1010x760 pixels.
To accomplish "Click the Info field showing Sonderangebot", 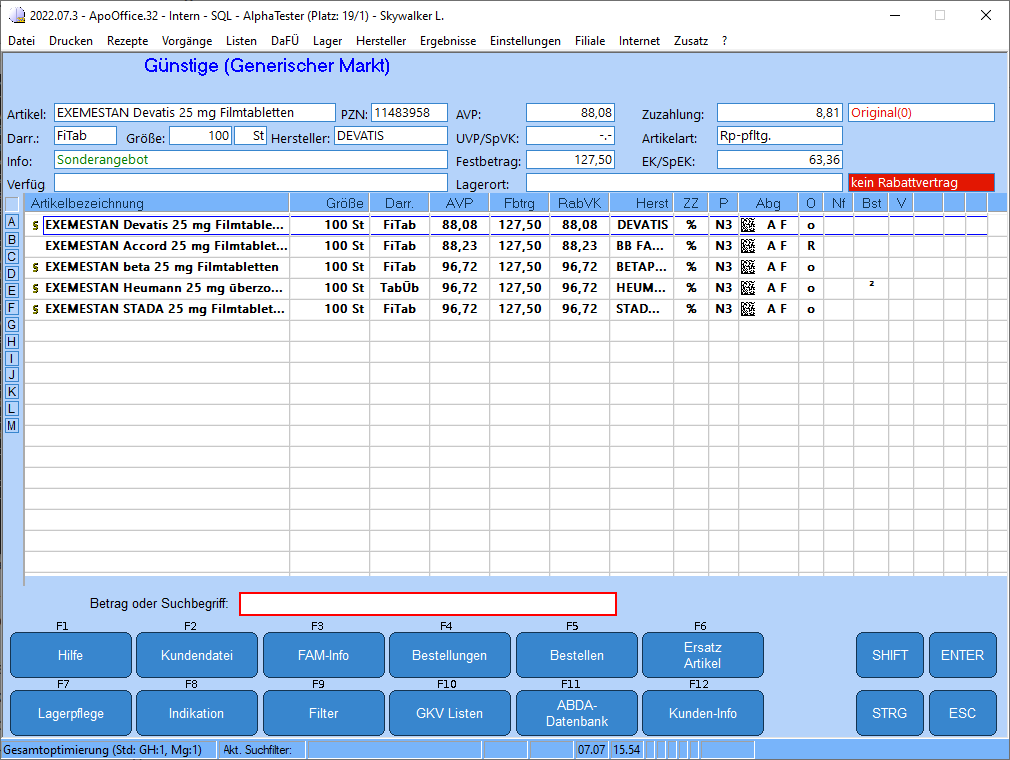I will tap(251, 160).
